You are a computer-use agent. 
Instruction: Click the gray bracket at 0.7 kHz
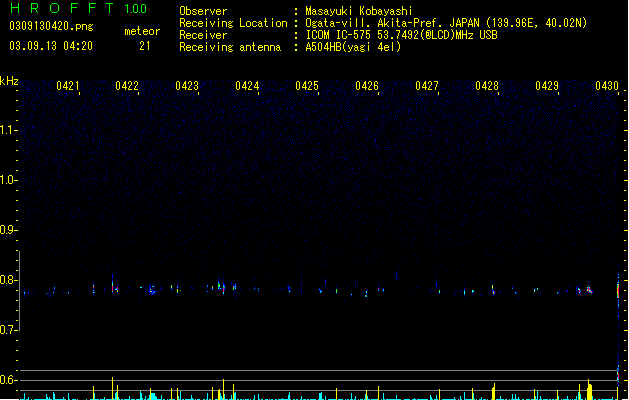pos(19,291)
